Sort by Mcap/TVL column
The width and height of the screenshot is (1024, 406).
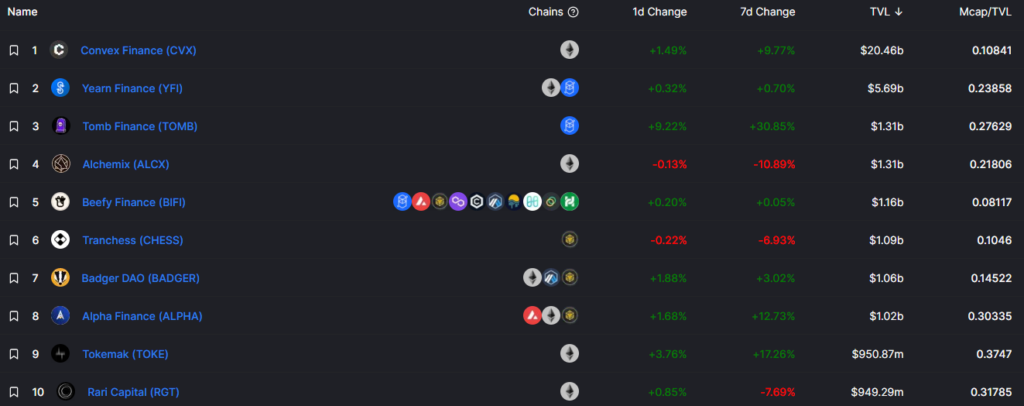(983, 13)
